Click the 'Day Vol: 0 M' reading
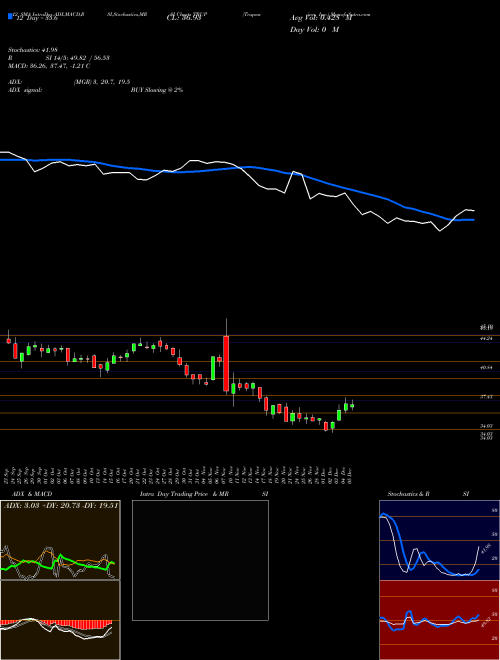500x660 pixels. pyautogui.click(x=314, y=30)
